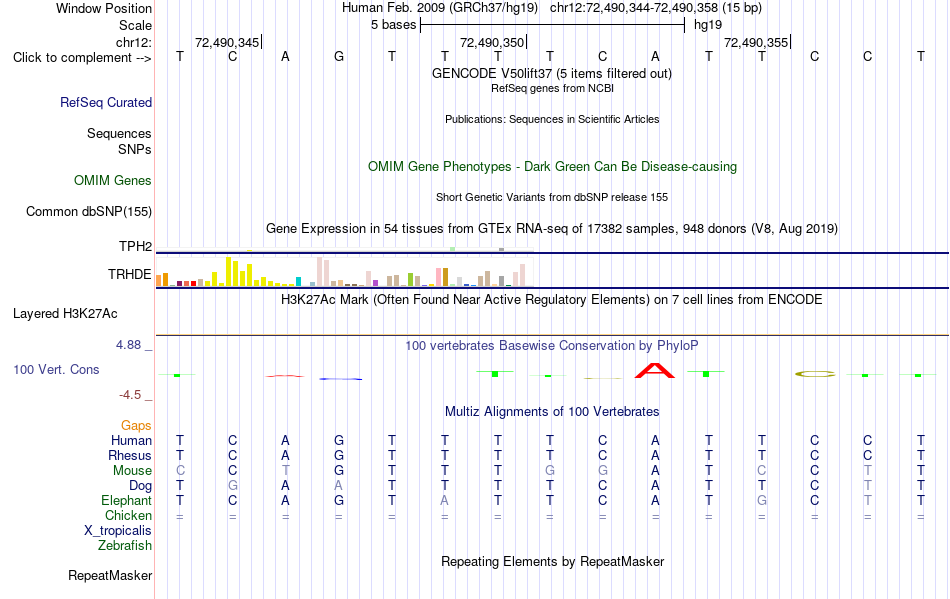This screenshot has width=950, height=599.
Task: Click the OMIM Gene Phenotypes track title
Action: click(553, 167)
